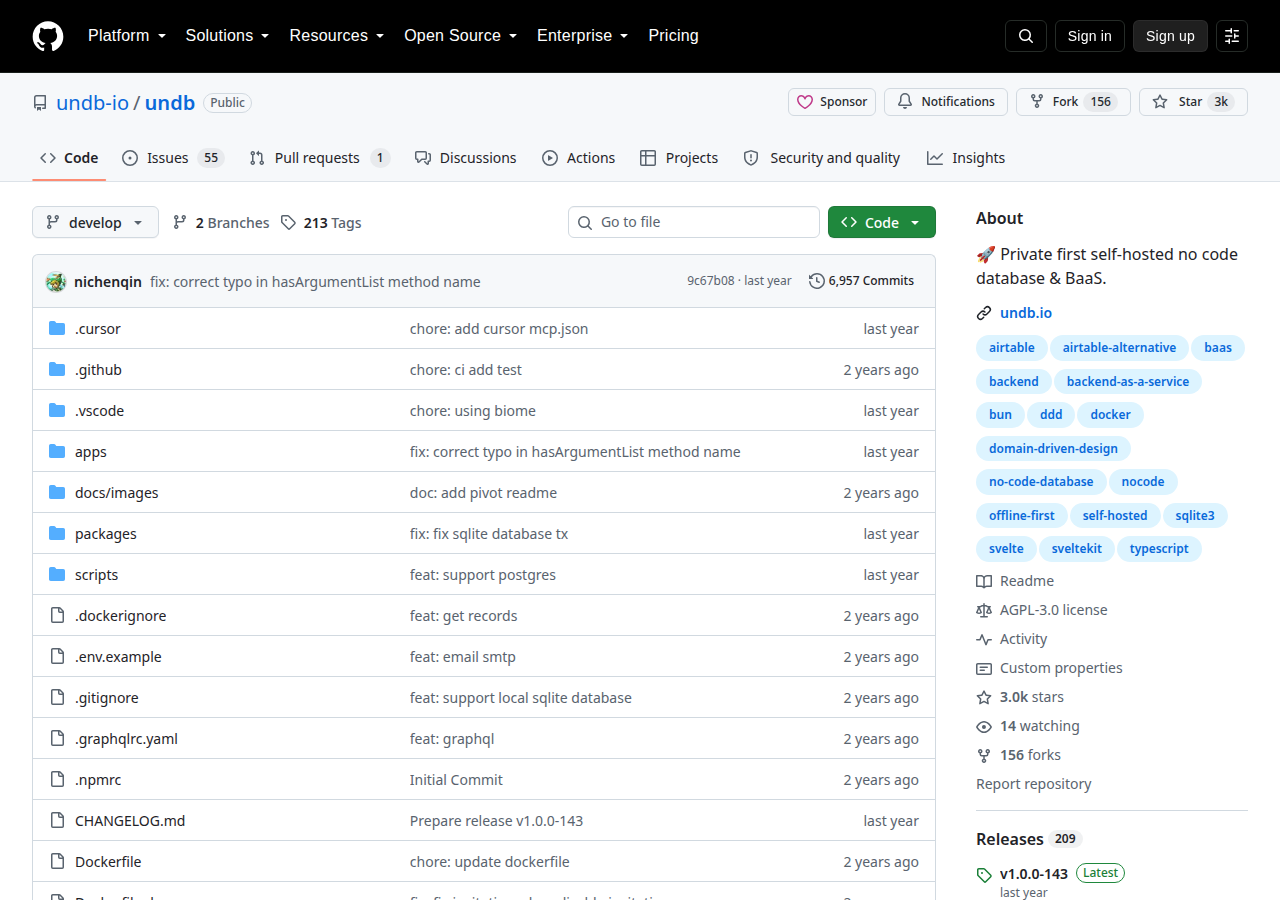Click the Go to file field
1280x900 pixels.
pos(694,222)
